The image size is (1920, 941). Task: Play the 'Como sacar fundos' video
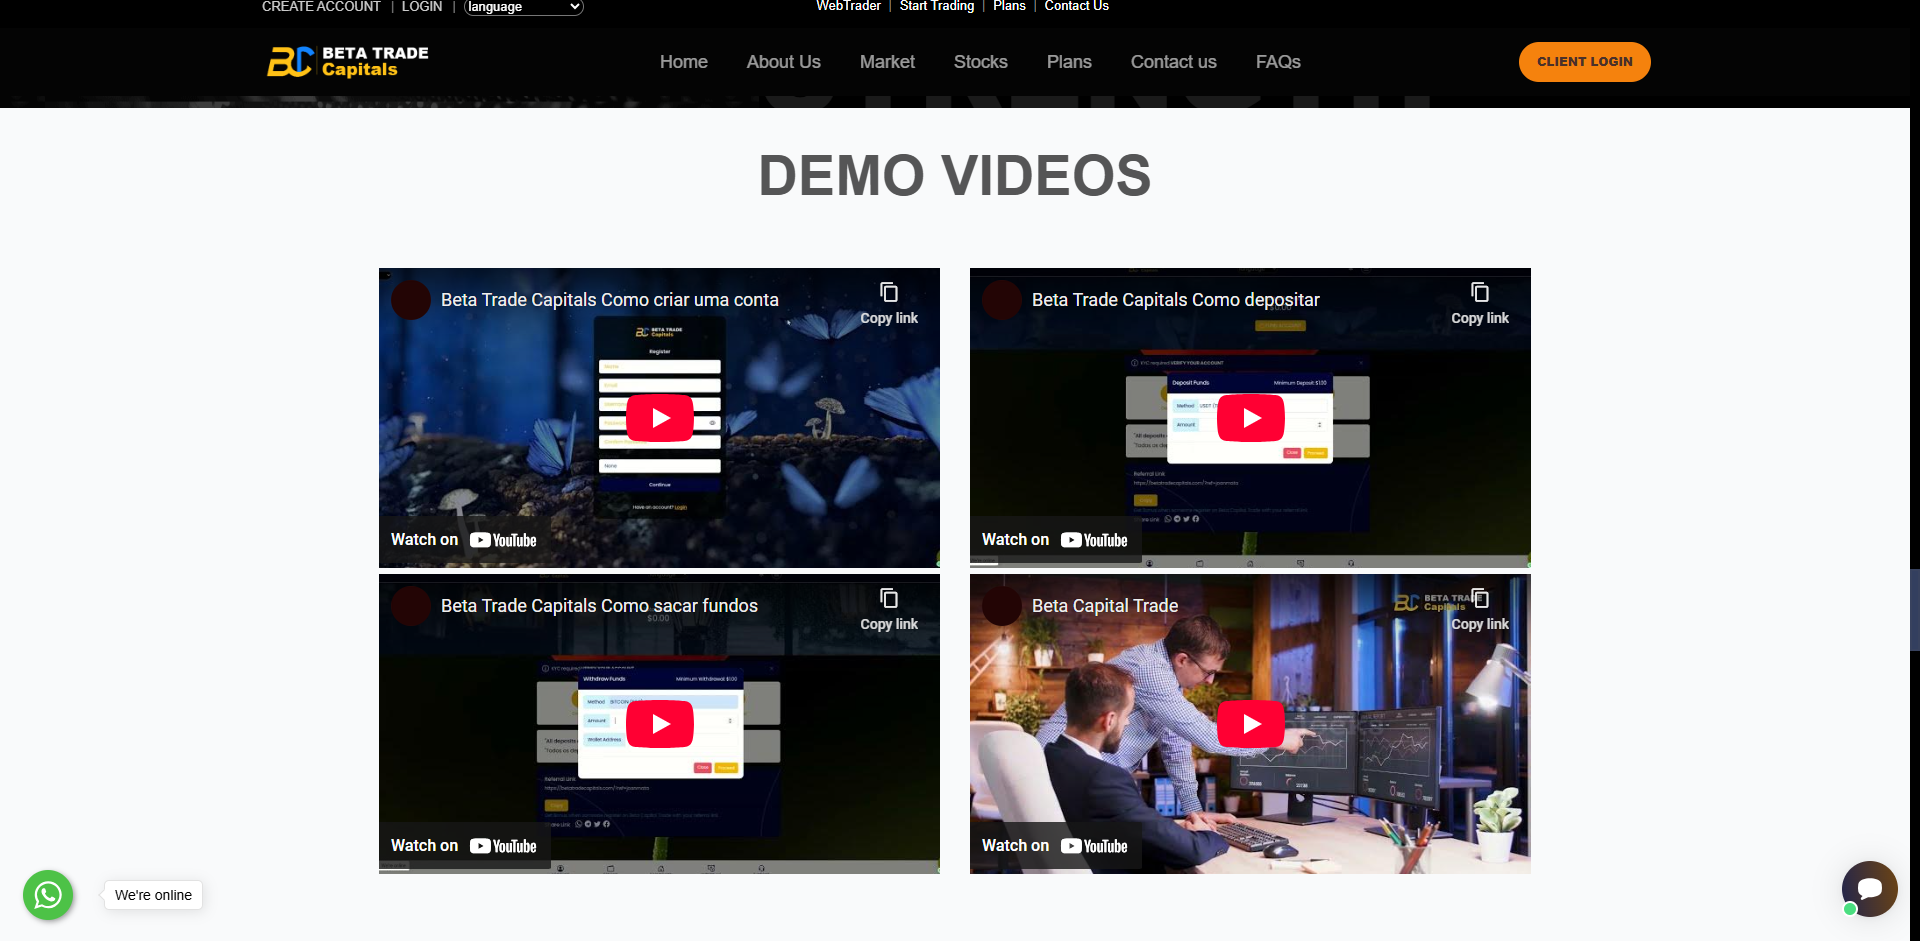point(660,724)
